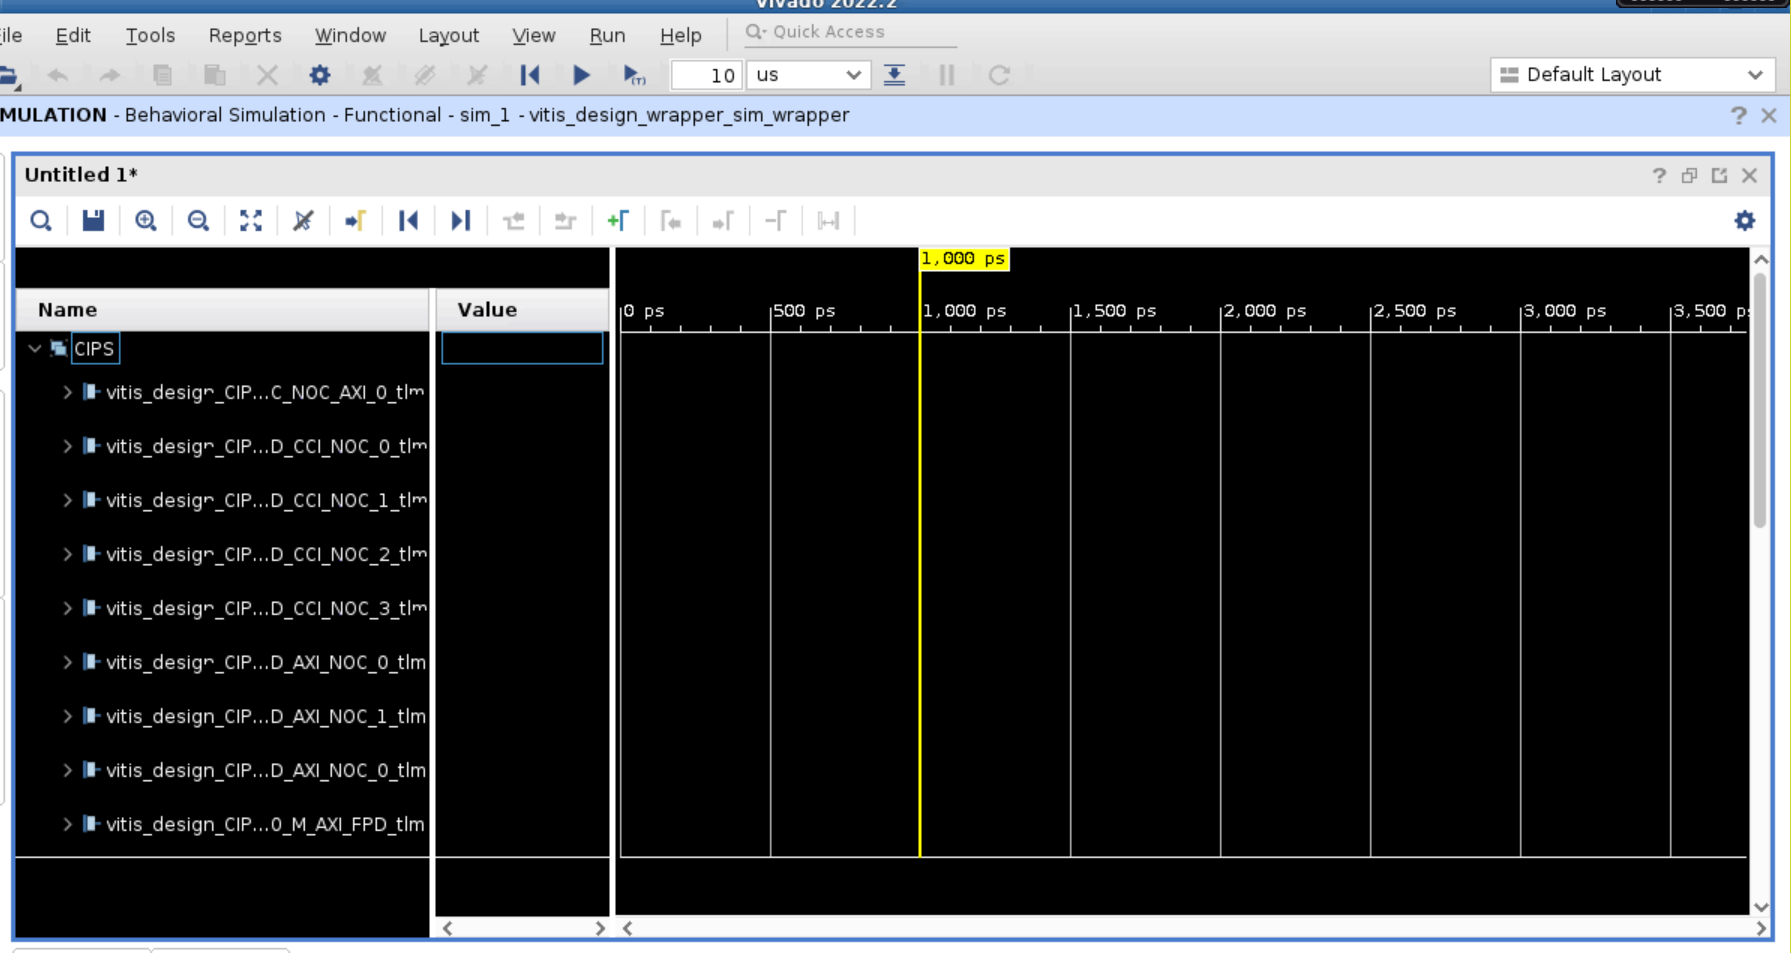Image resolution: width=1791 pixels, height=953 pixels.
Task: Open waveform settings gear
Action: pos(1744,221)
